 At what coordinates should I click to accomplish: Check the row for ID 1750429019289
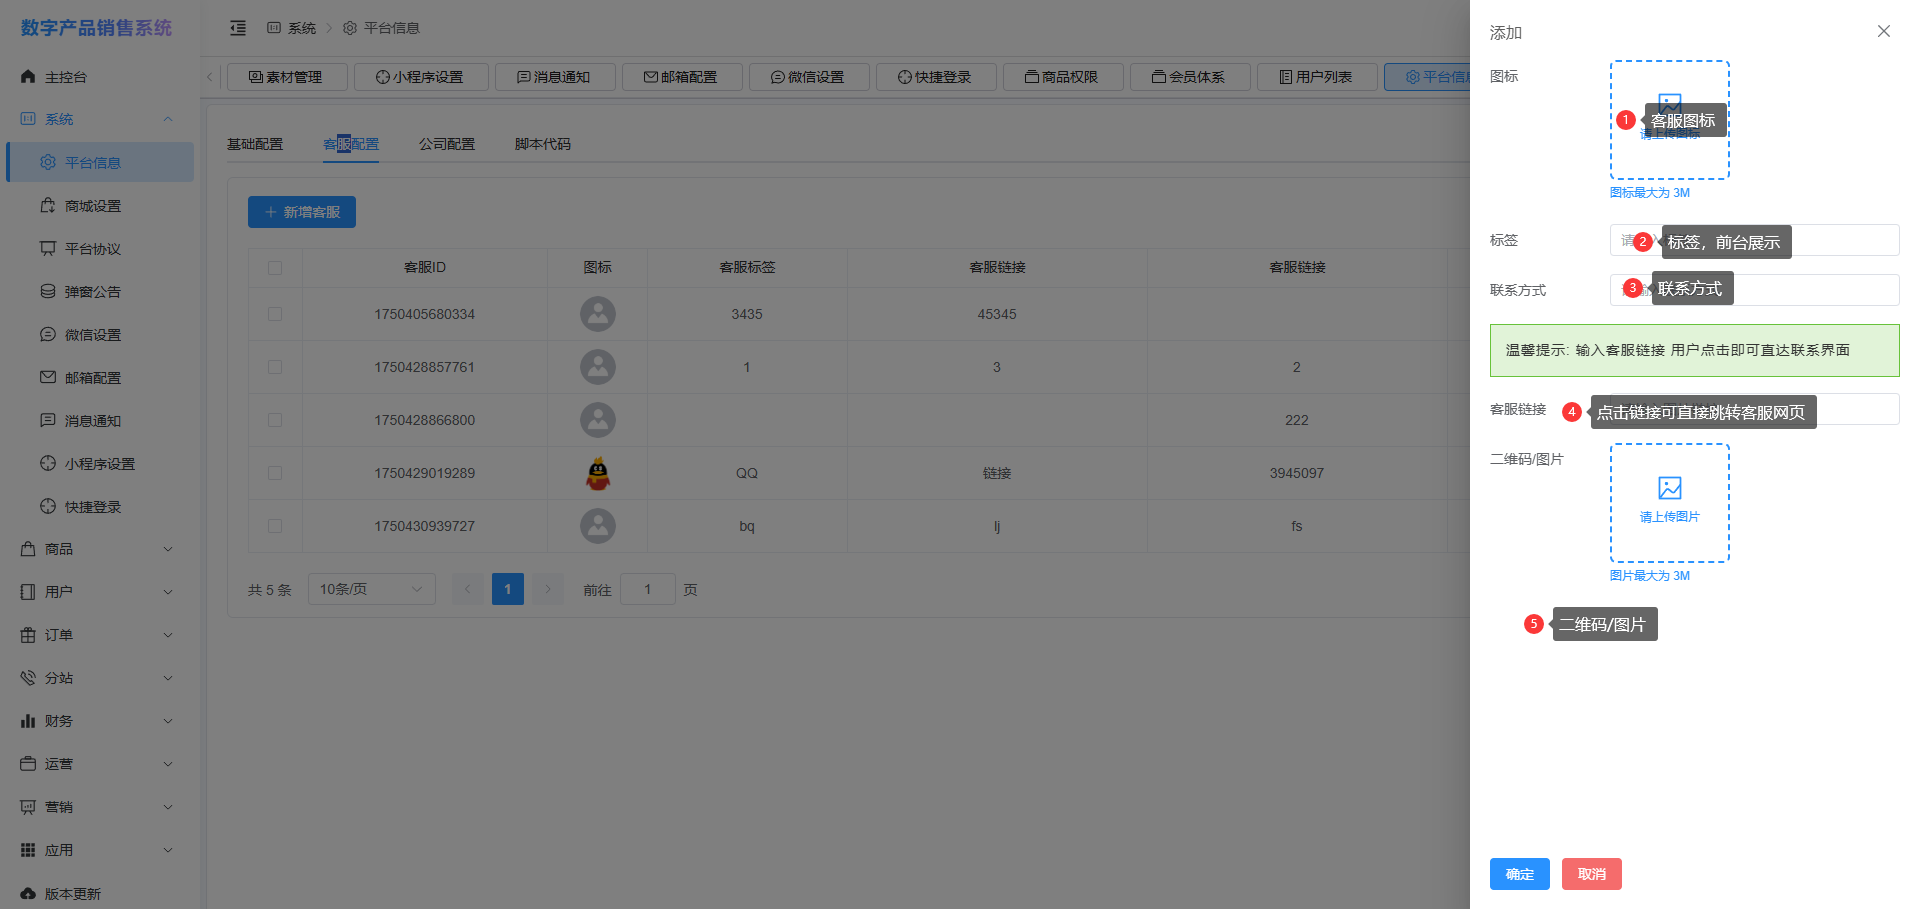(x=275, y=473)
